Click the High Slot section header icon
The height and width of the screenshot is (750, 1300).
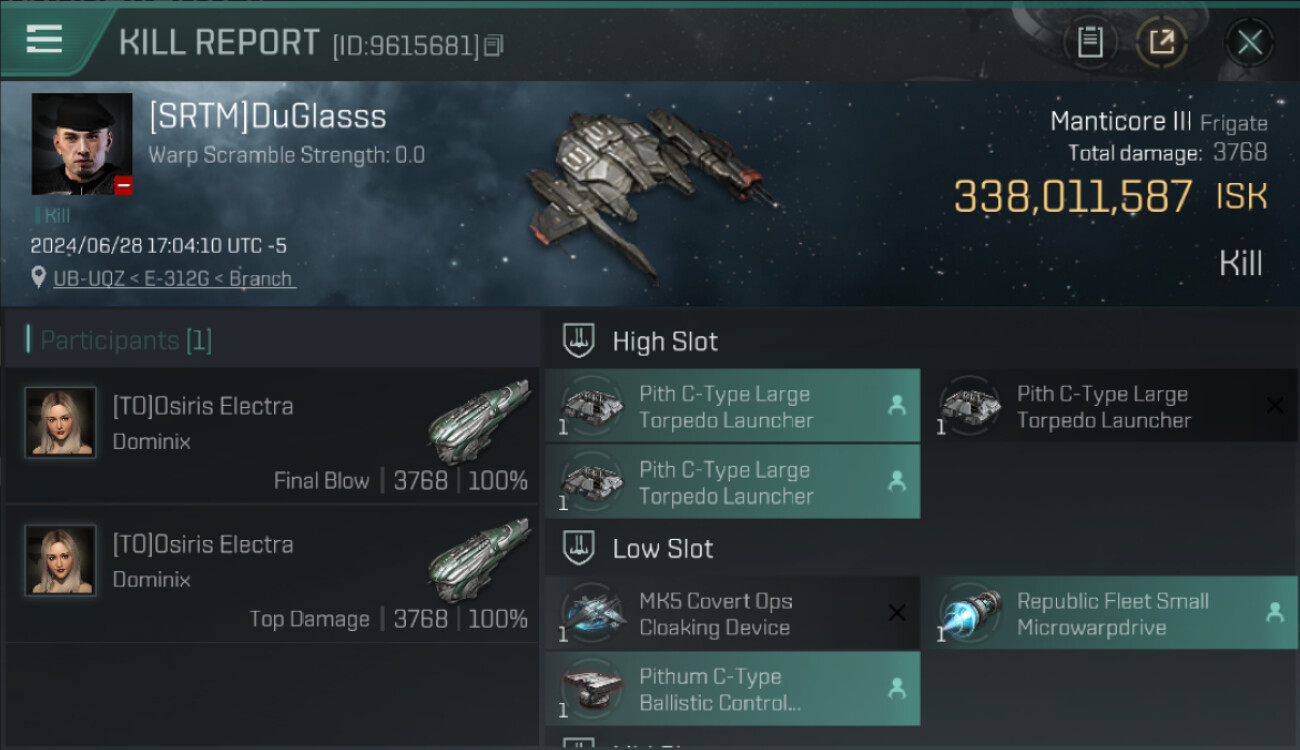[579, 341]
